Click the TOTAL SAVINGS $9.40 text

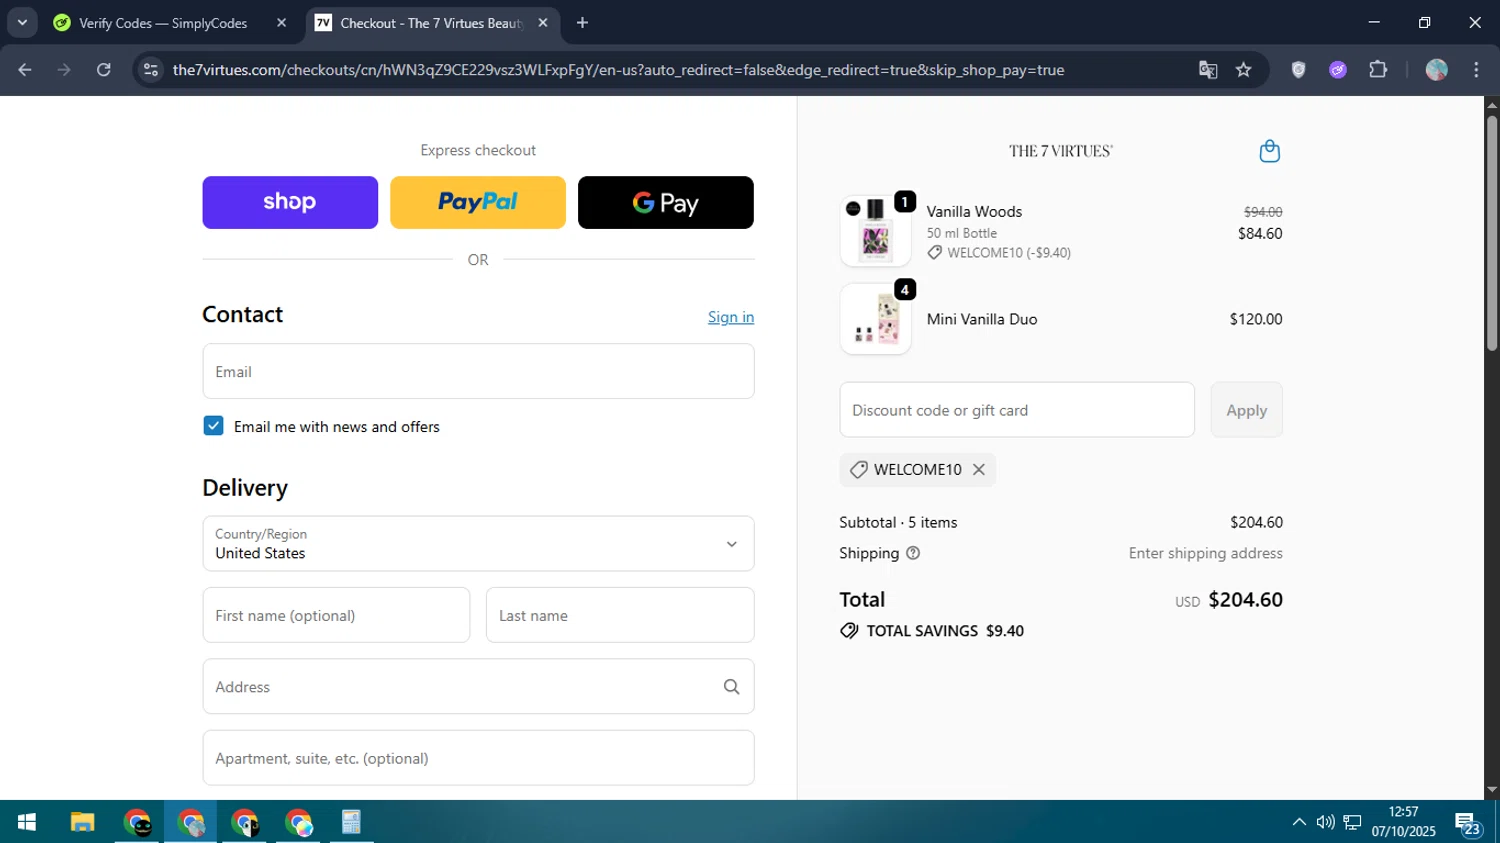click(945, 631)
